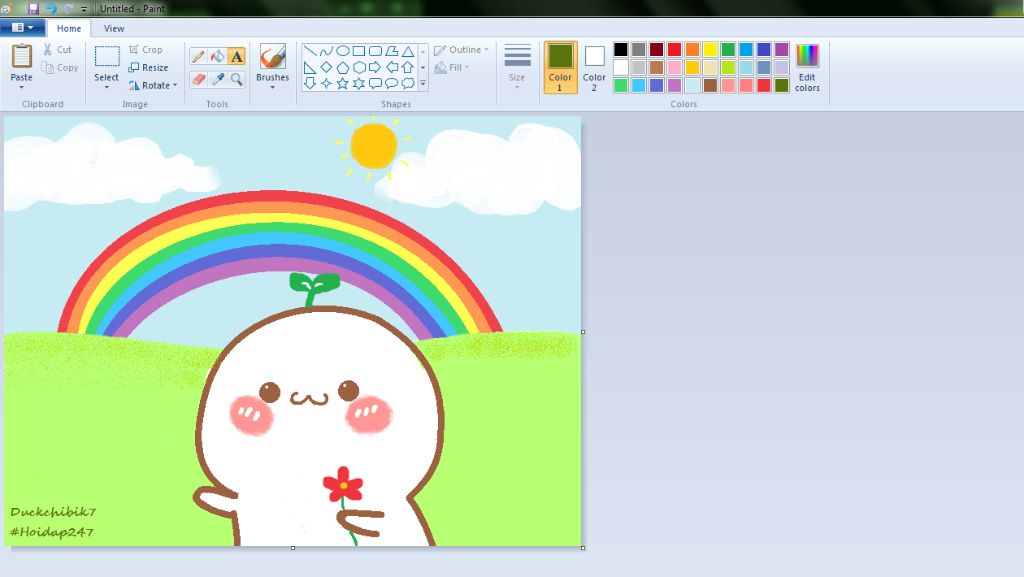1024x577 pixels.
Task: Open the Select dropdown arrow
Action: pyautogui.click(x=106, y=87)
